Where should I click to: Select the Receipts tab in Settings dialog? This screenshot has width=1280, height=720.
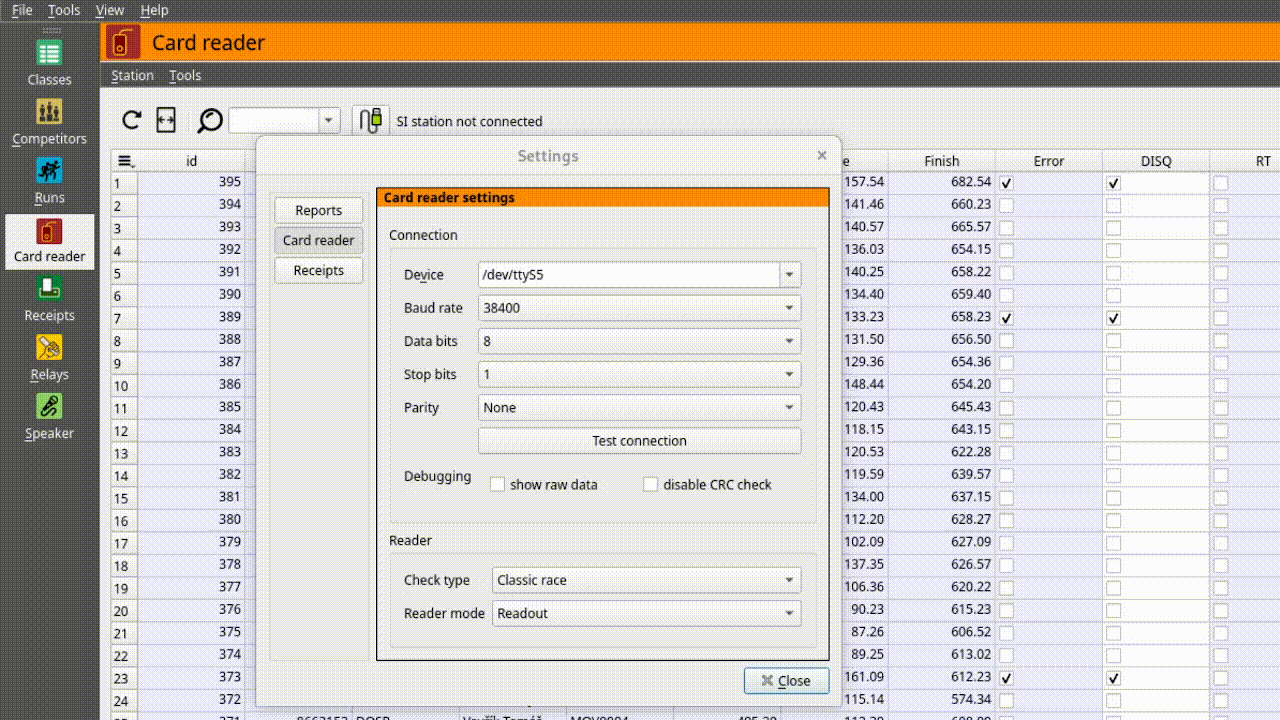[x=319, y=270]
